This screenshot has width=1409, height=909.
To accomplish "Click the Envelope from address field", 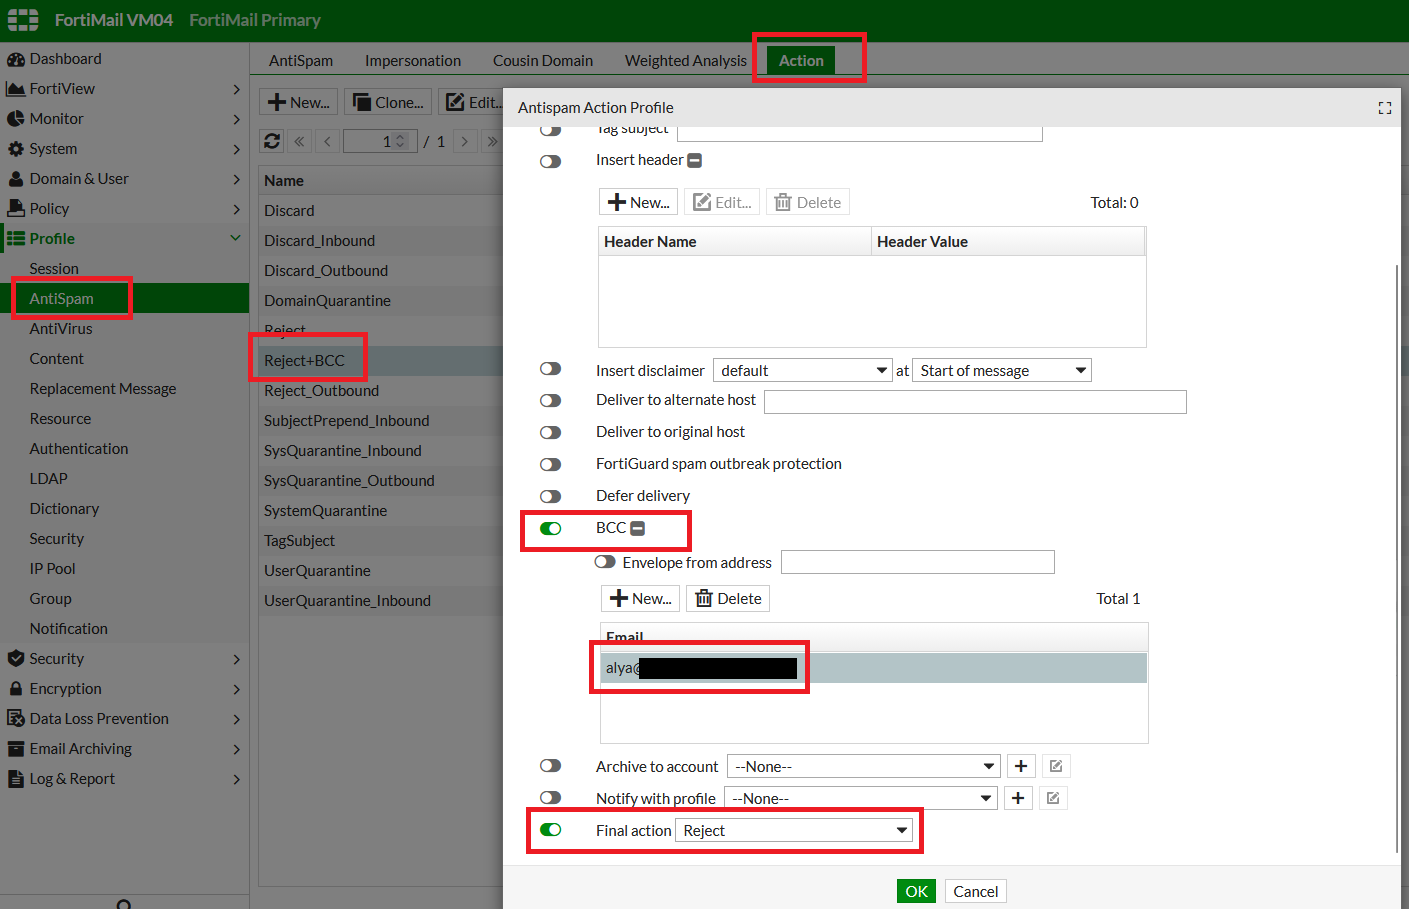I will click(x=918, y=562).
